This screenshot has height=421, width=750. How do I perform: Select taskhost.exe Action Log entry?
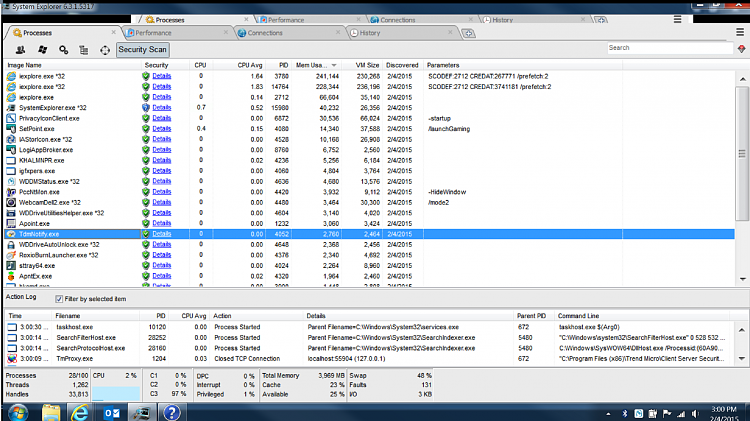coord(368,327)
